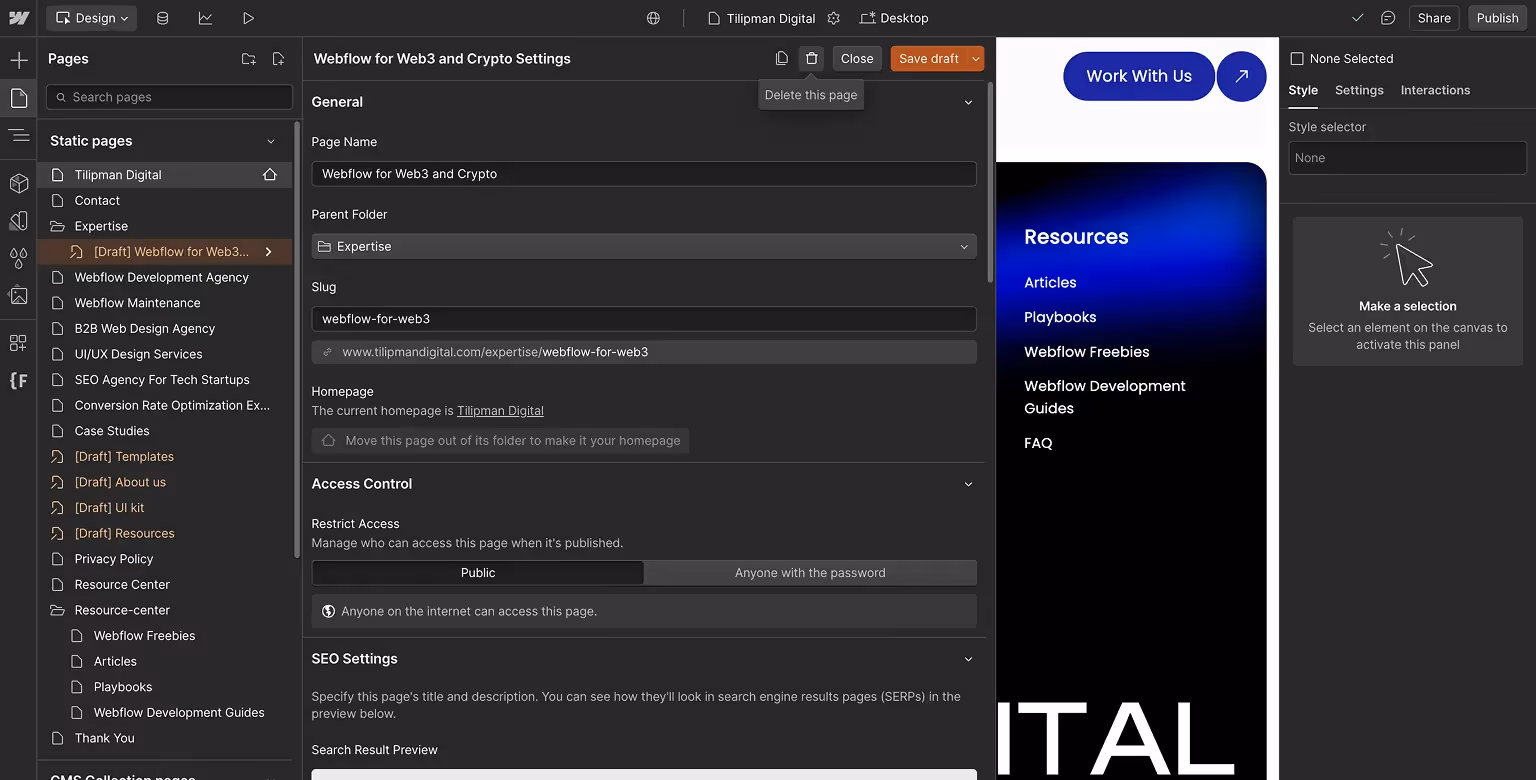1536x780 pixels.
Task: Switch to the Interactions tab
Action: 1435,90
